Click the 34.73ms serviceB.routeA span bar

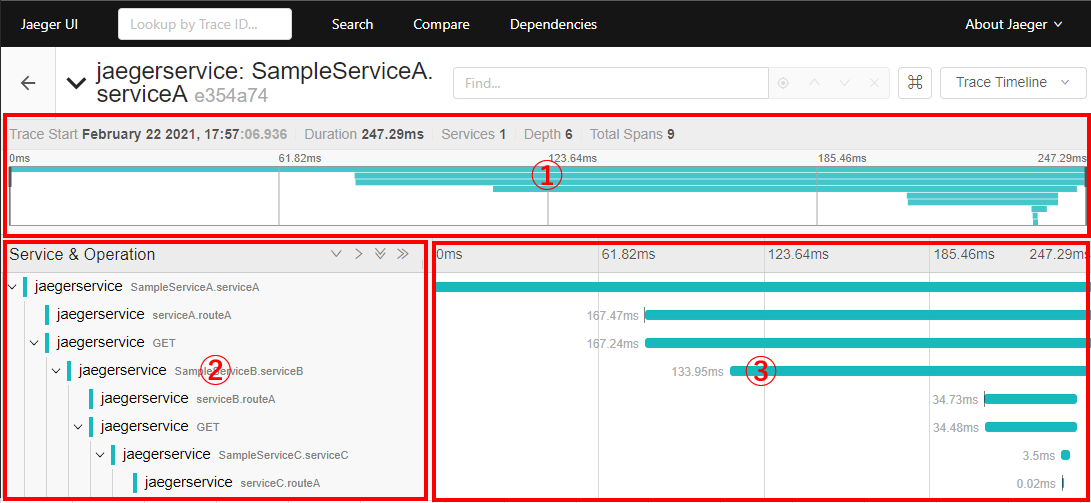click(x=1030, y=399)
